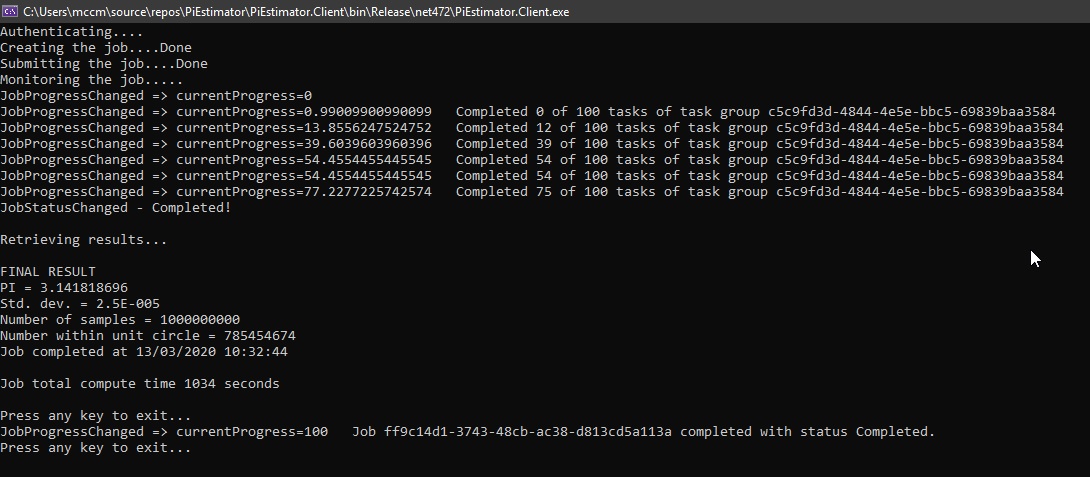The height and width of the screenshot is (477, 1090).
Task: Click the "Number of samples = 1000000000" line
Action: [120, 320]
